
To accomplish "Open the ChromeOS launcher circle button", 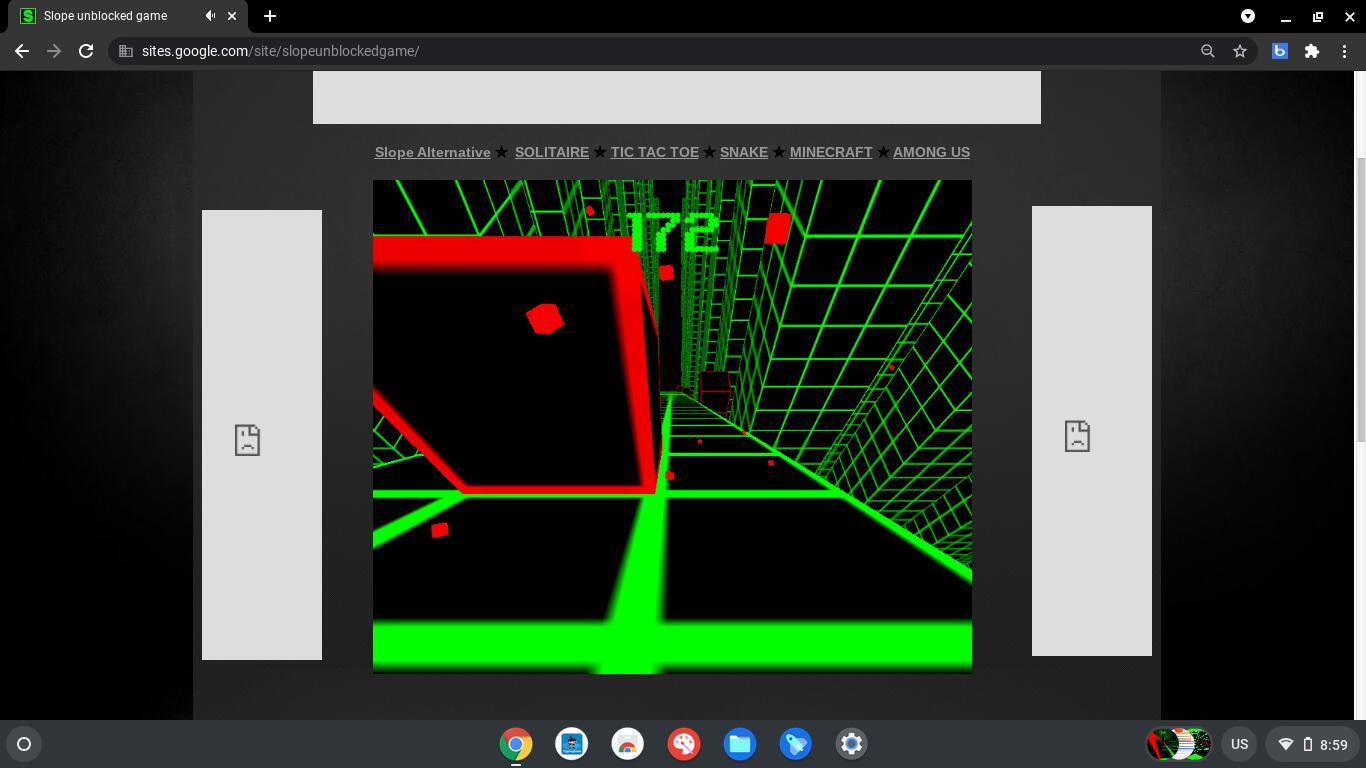I will 24,744.
